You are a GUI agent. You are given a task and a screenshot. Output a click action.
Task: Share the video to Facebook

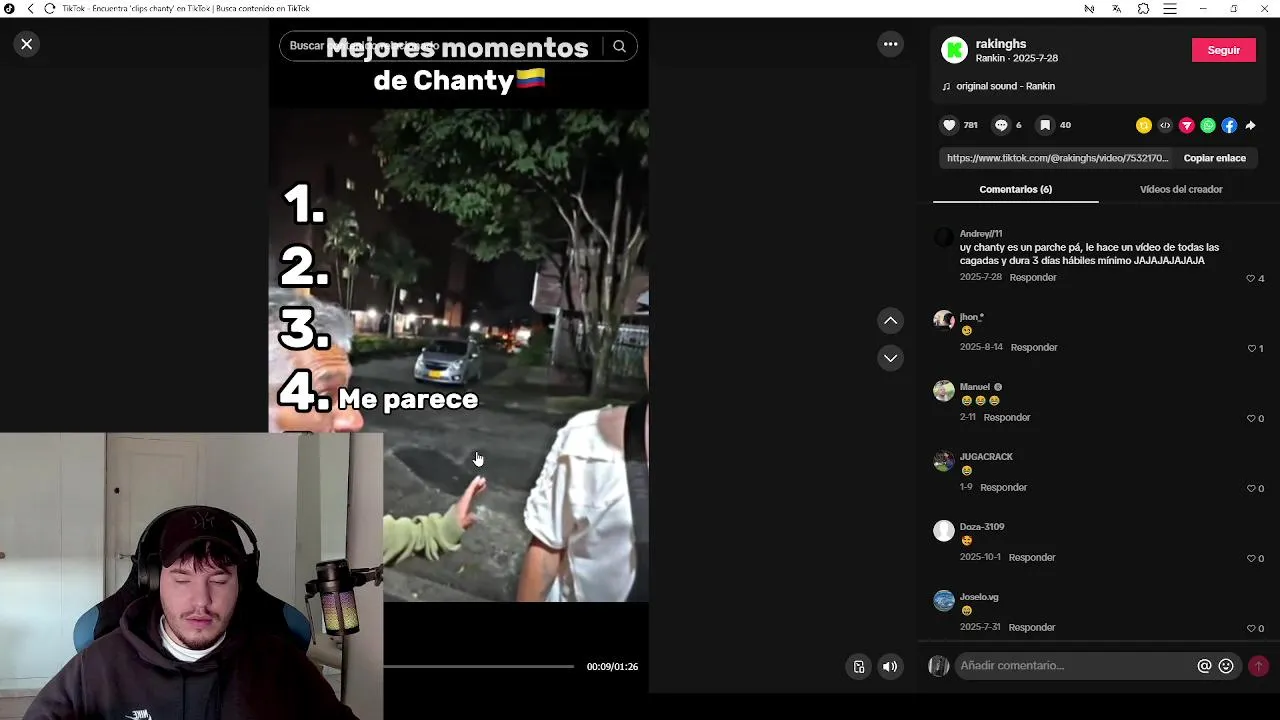click(x=1229, y=125)
